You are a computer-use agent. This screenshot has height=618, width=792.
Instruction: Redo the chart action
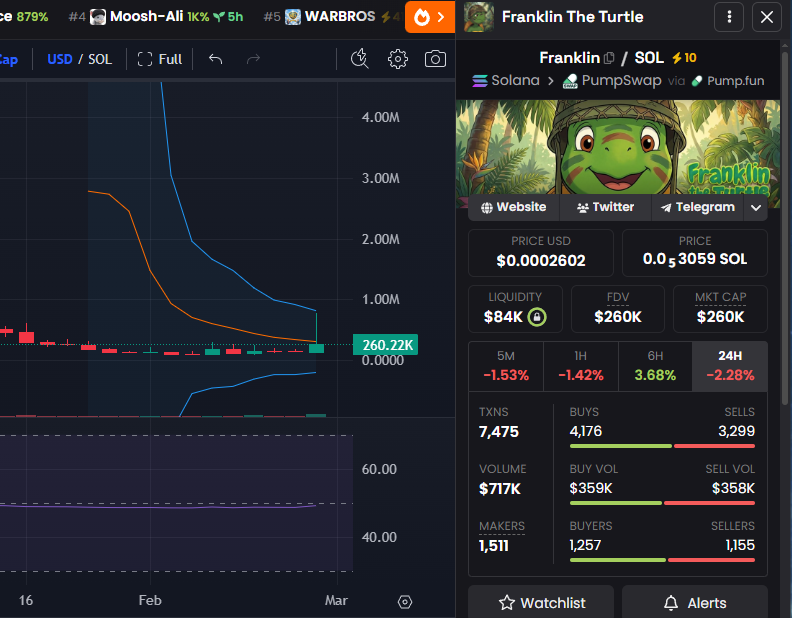click(x=253, y=59)
